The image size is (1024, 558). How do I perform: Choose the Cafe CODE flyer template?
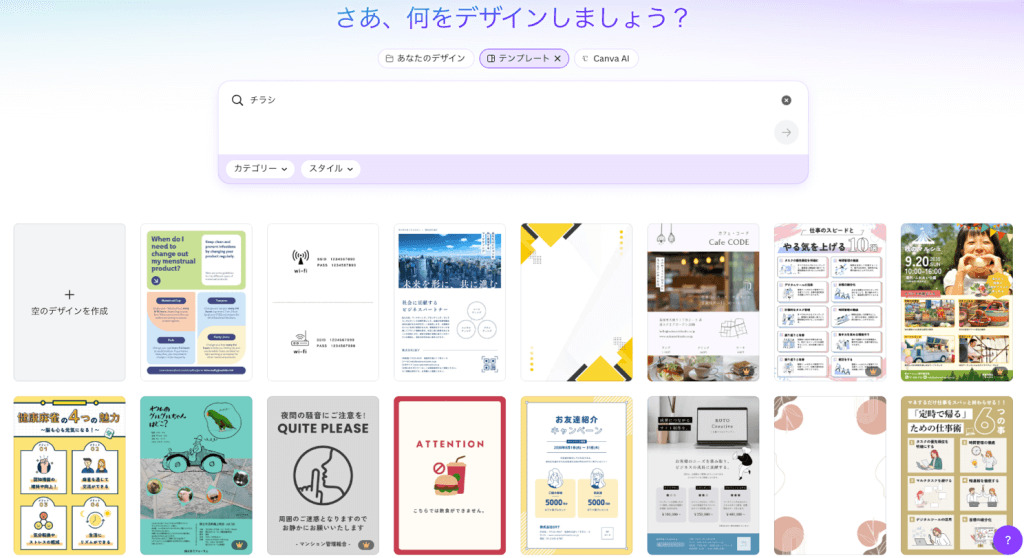[x=703, y=302]
